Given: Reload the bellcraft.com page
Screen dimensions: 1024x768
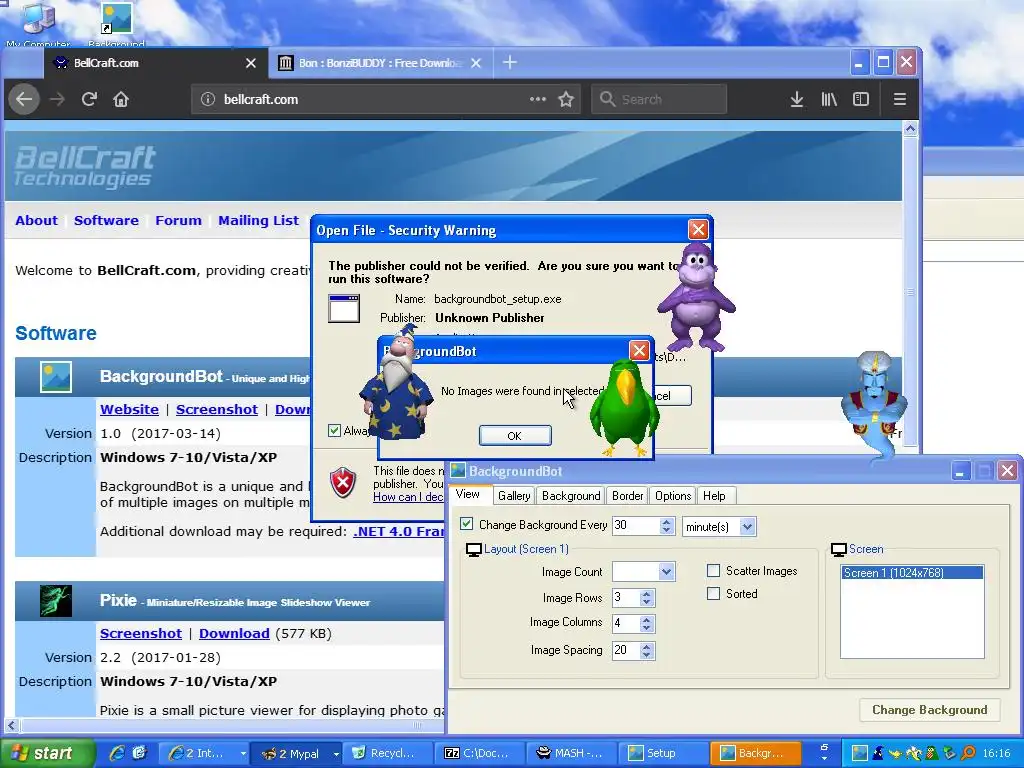Looking at the screenshot, I should 89,99.
